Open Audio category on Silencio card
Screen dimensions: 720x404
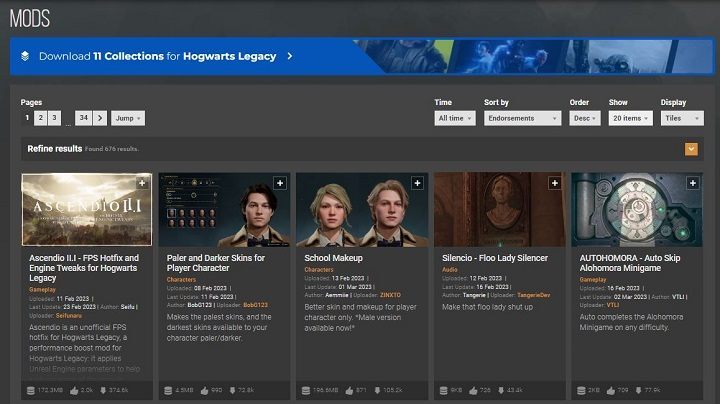450,269
